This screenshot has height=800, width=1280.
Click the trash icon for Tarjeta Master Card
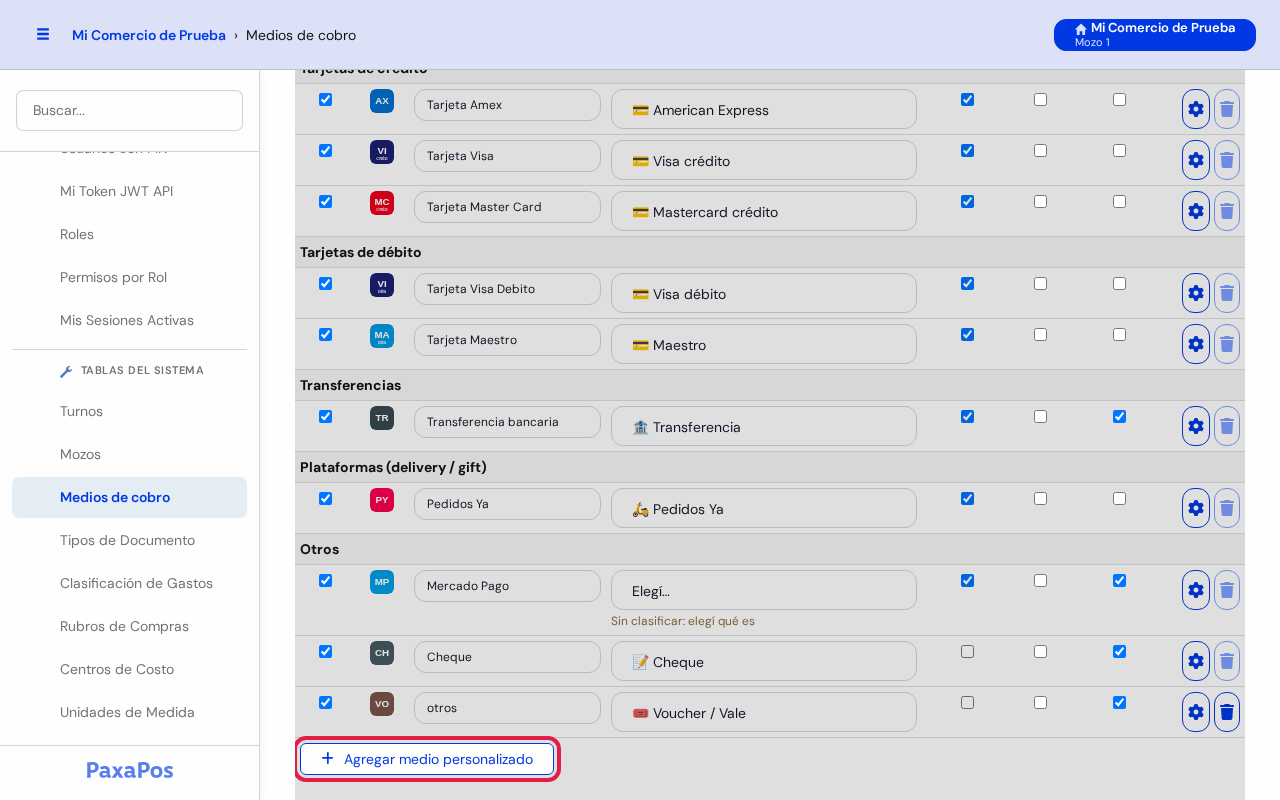1227,211
